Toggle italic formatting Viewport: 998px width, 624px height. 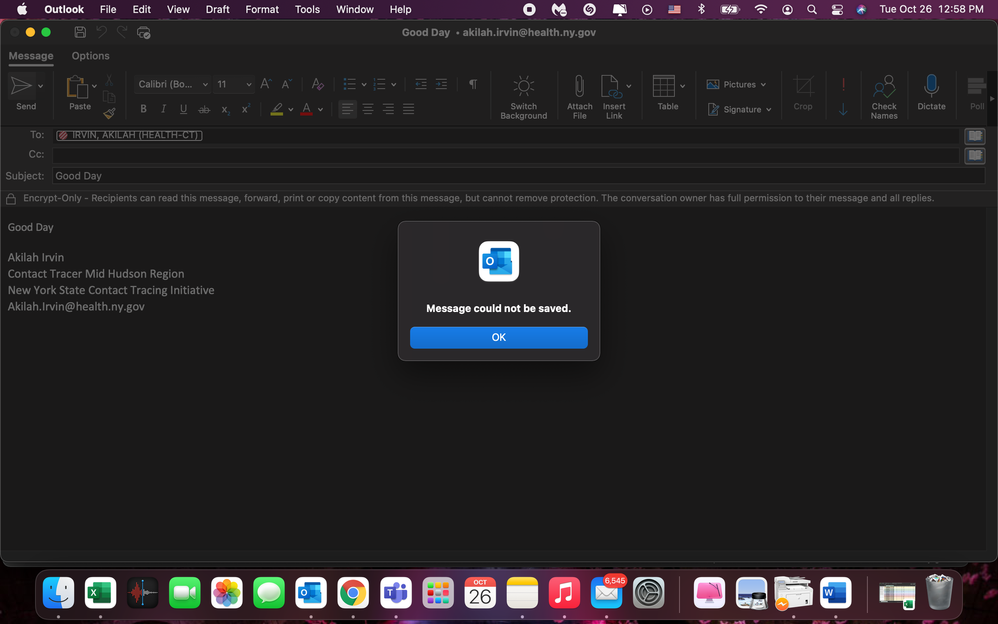coord(163,109)
